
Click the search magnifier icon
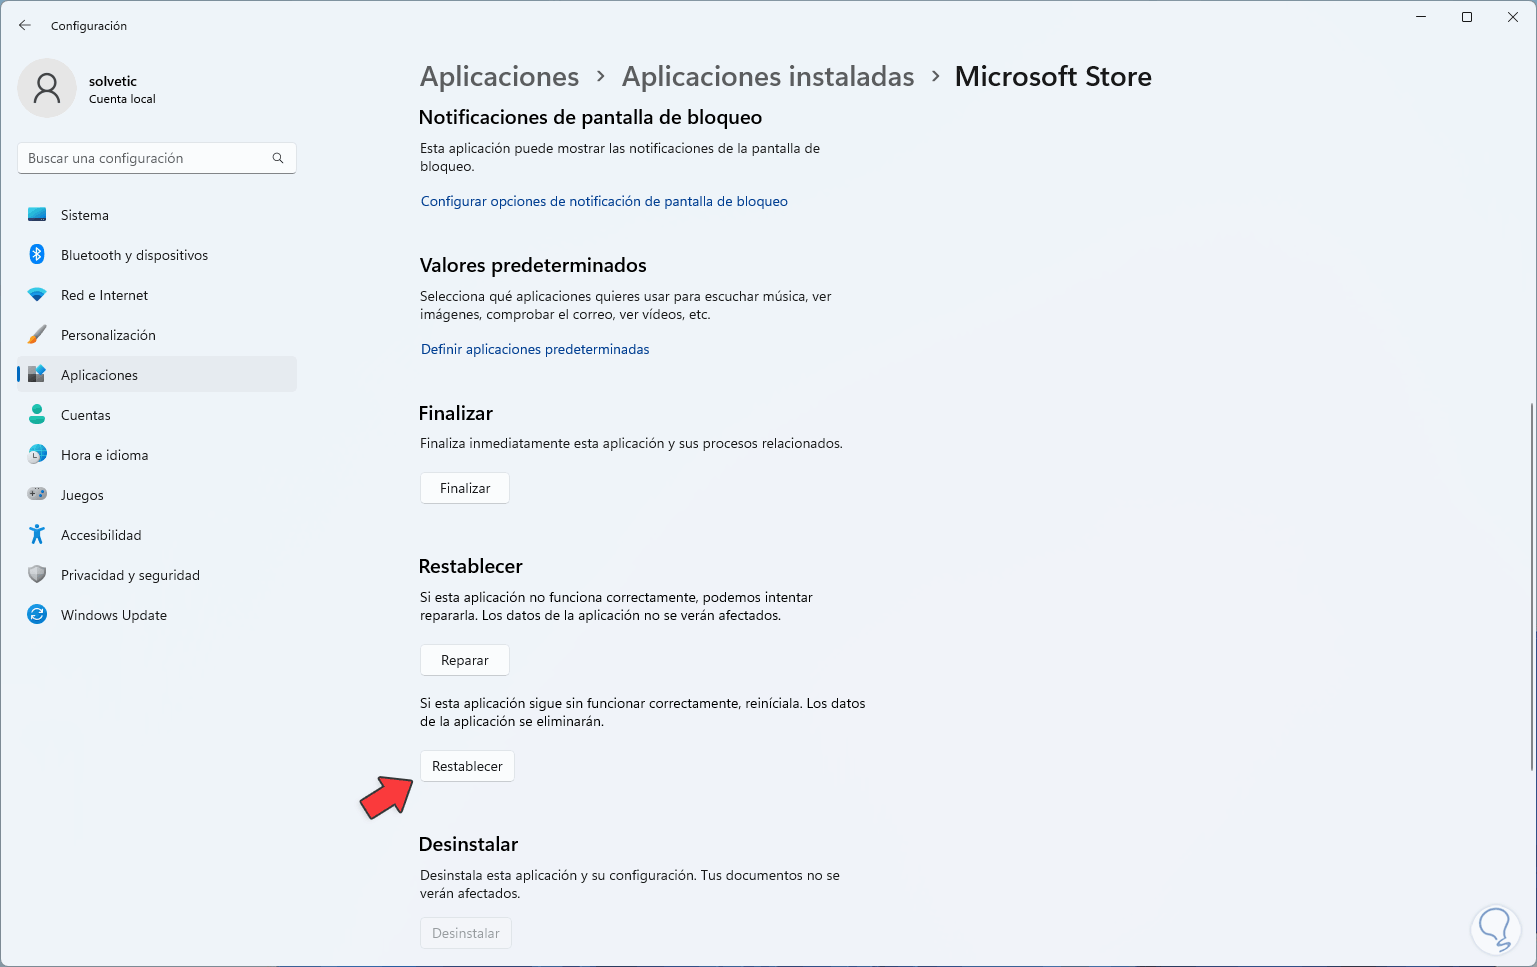click(277, 157)
